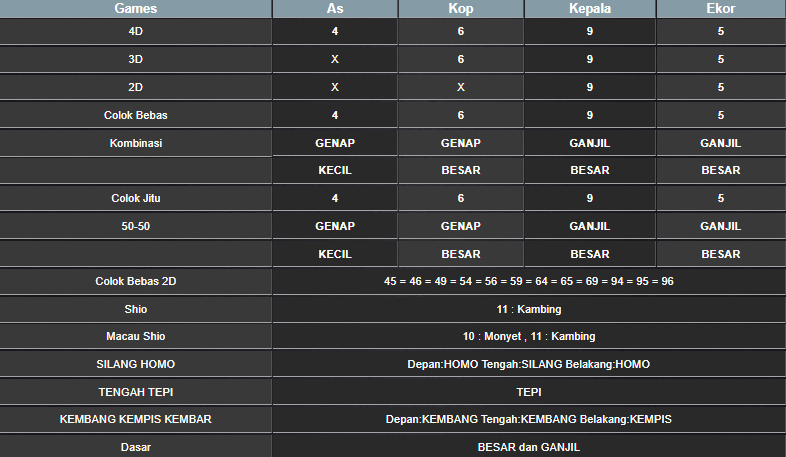Click the Kepala value 9 in 3D row
The image size is (786, 457).
click(590, 60)
